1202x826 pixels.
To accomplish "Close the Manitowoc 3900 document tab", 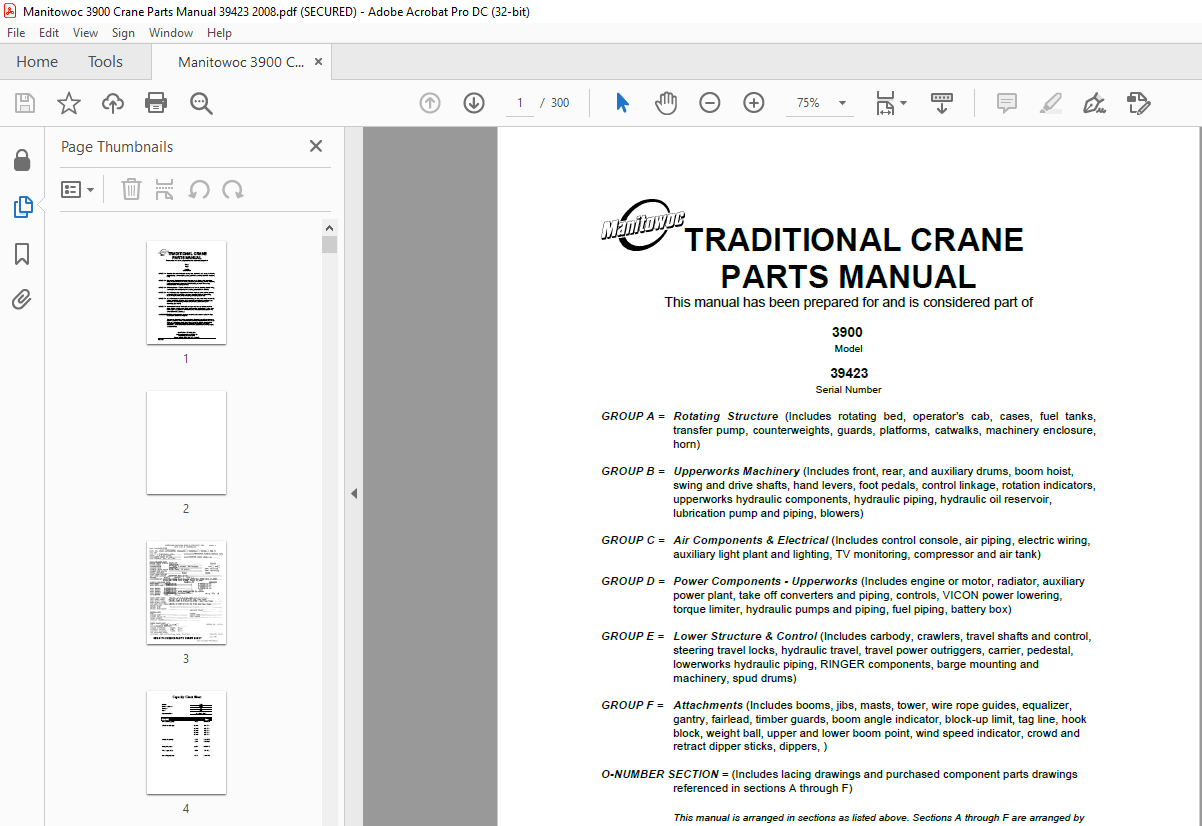I will tap(318, 62).
